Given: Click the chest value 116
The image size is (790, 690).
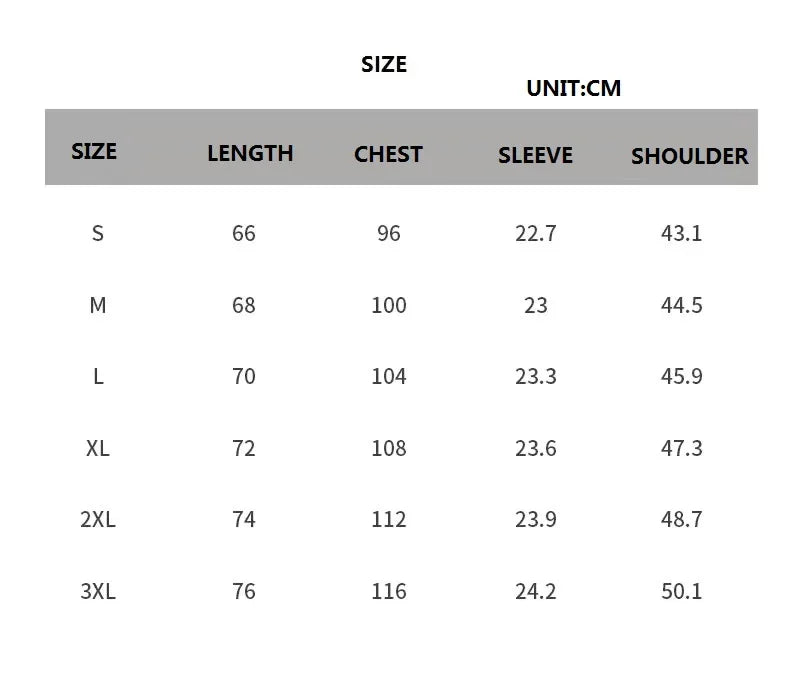Looking at the screenshot, I should 388,591.
